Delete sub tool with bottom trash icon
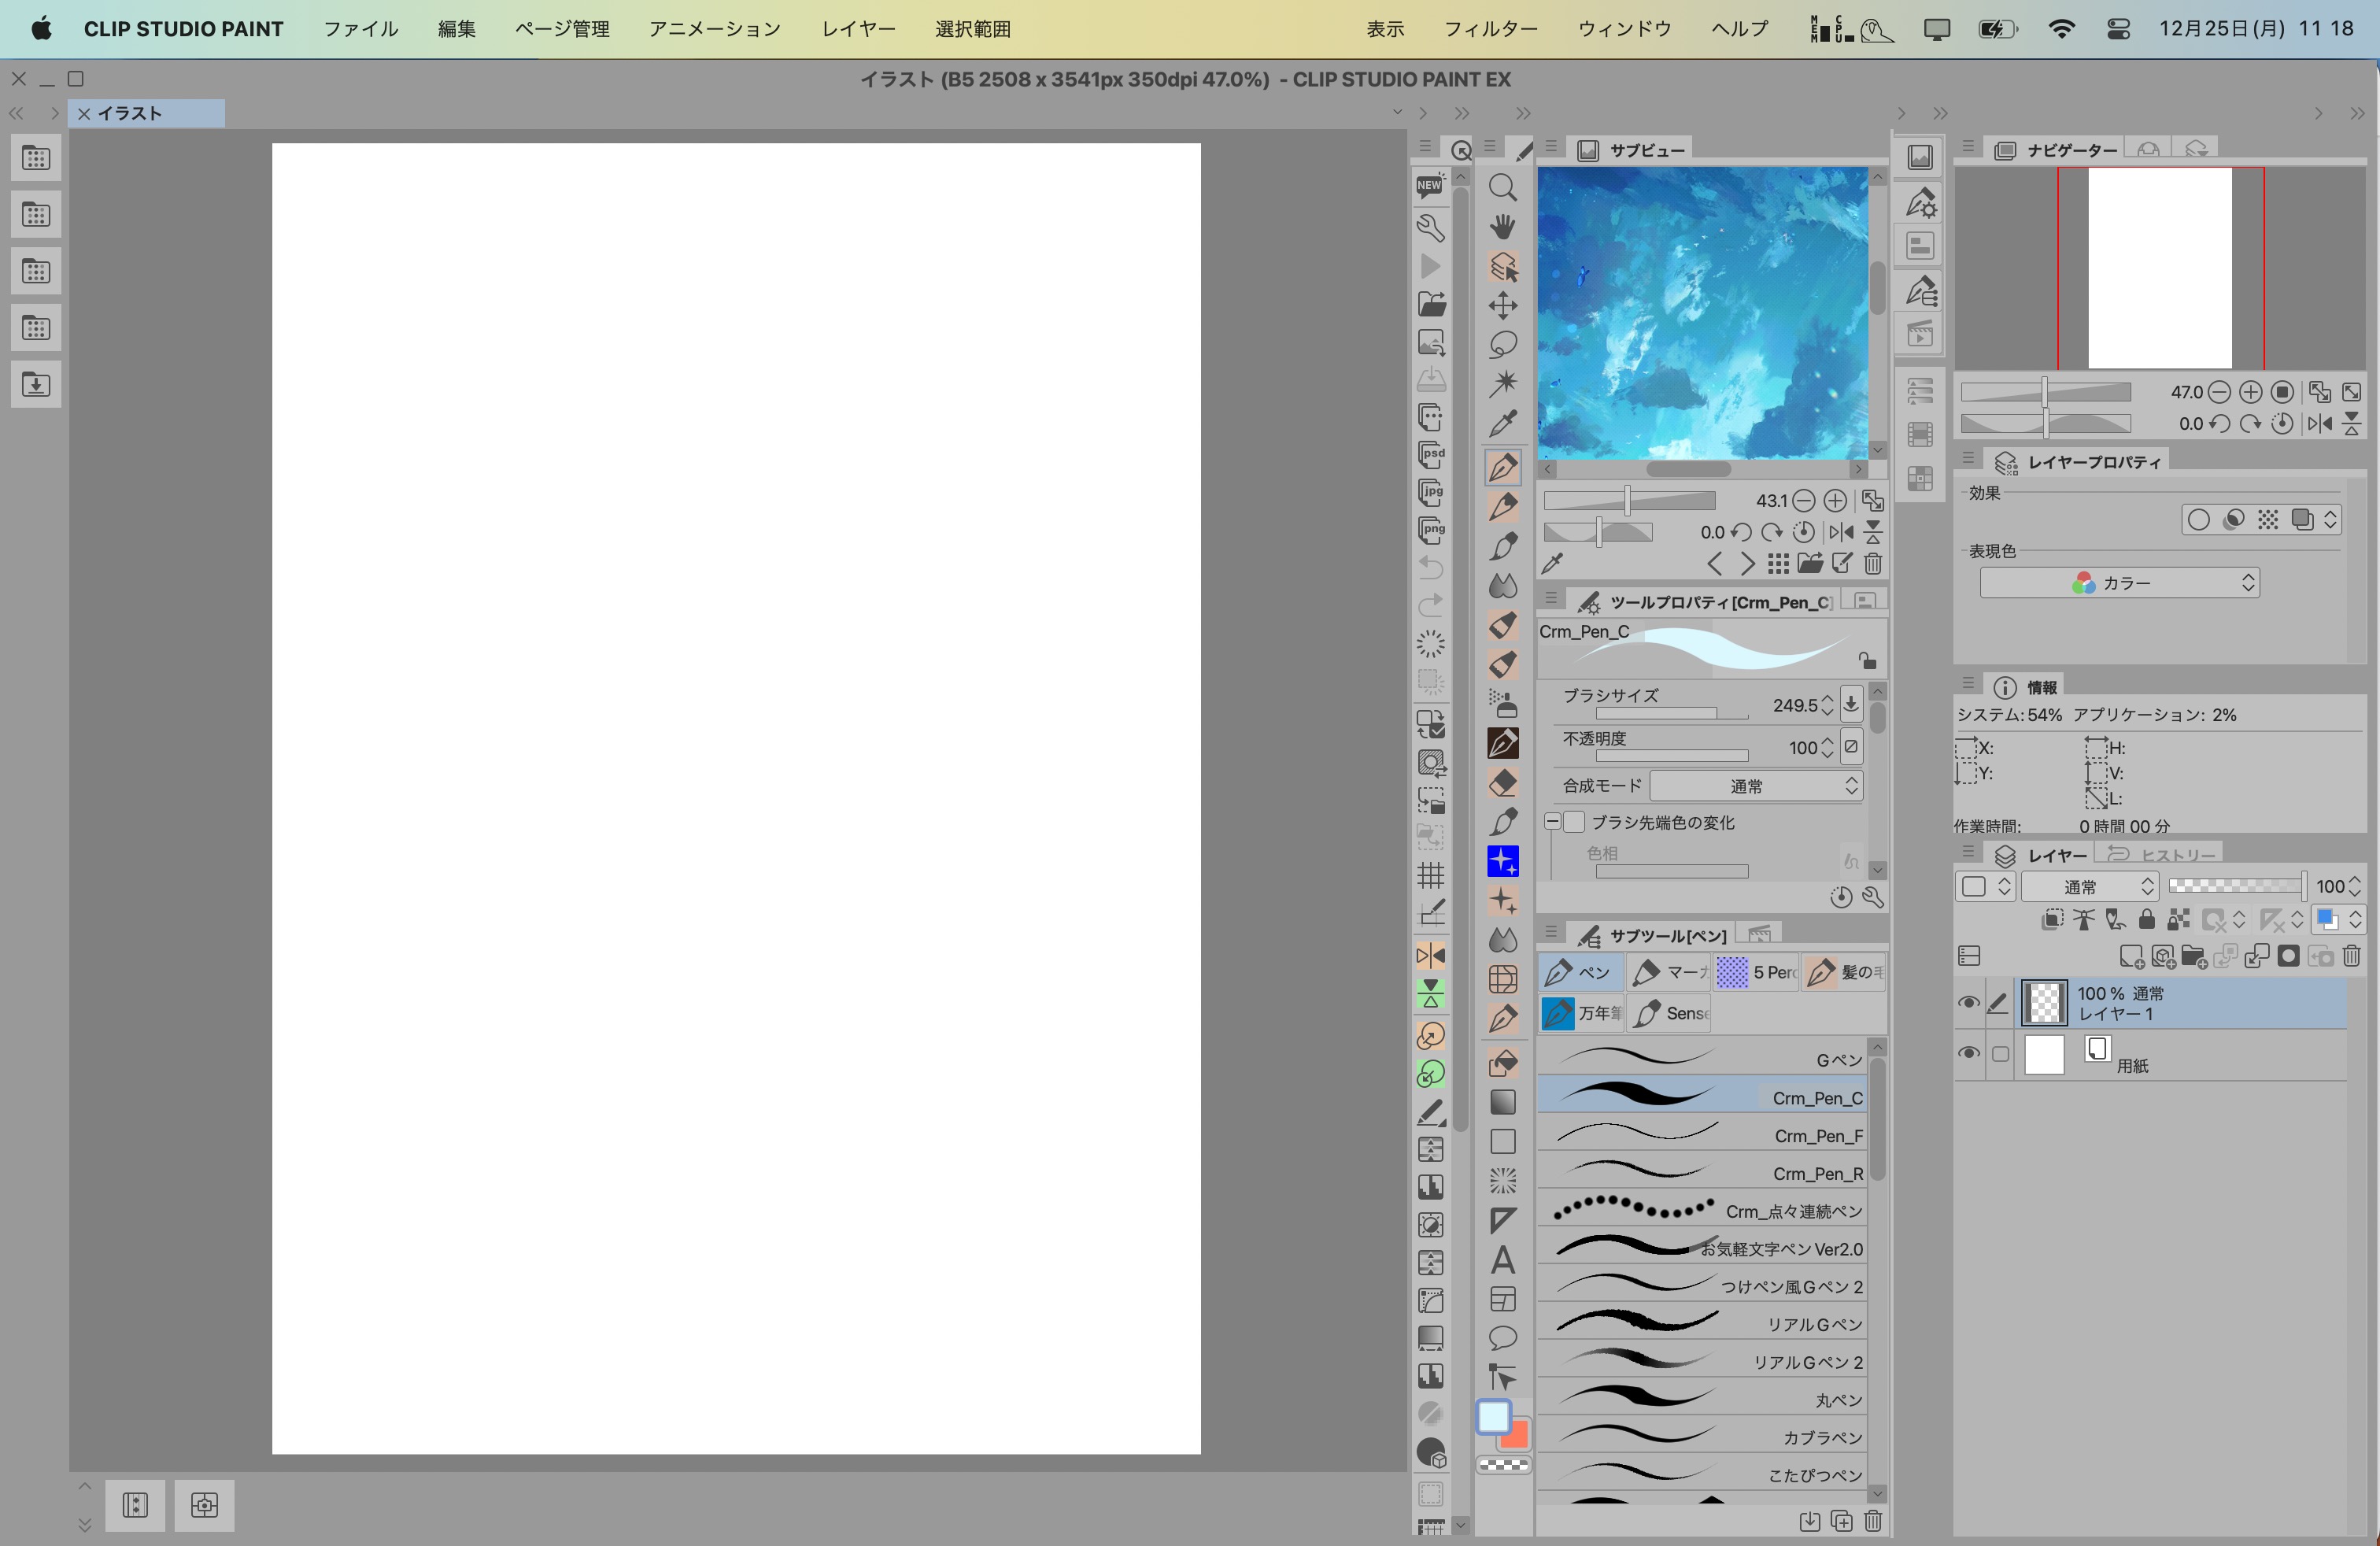2380x1546 pixels. tap(1873, 1521)
